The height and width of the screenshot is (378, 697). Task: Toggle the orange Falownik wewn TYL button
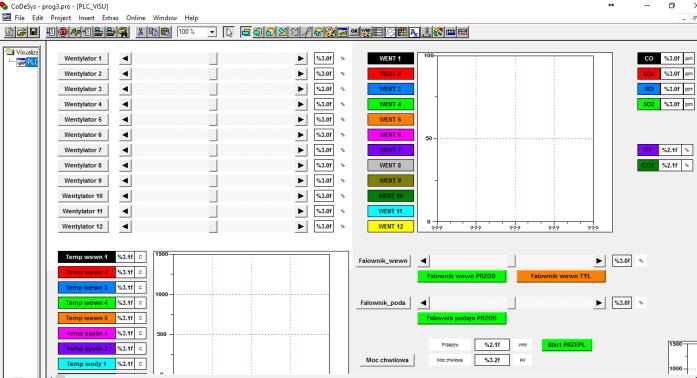561,276
